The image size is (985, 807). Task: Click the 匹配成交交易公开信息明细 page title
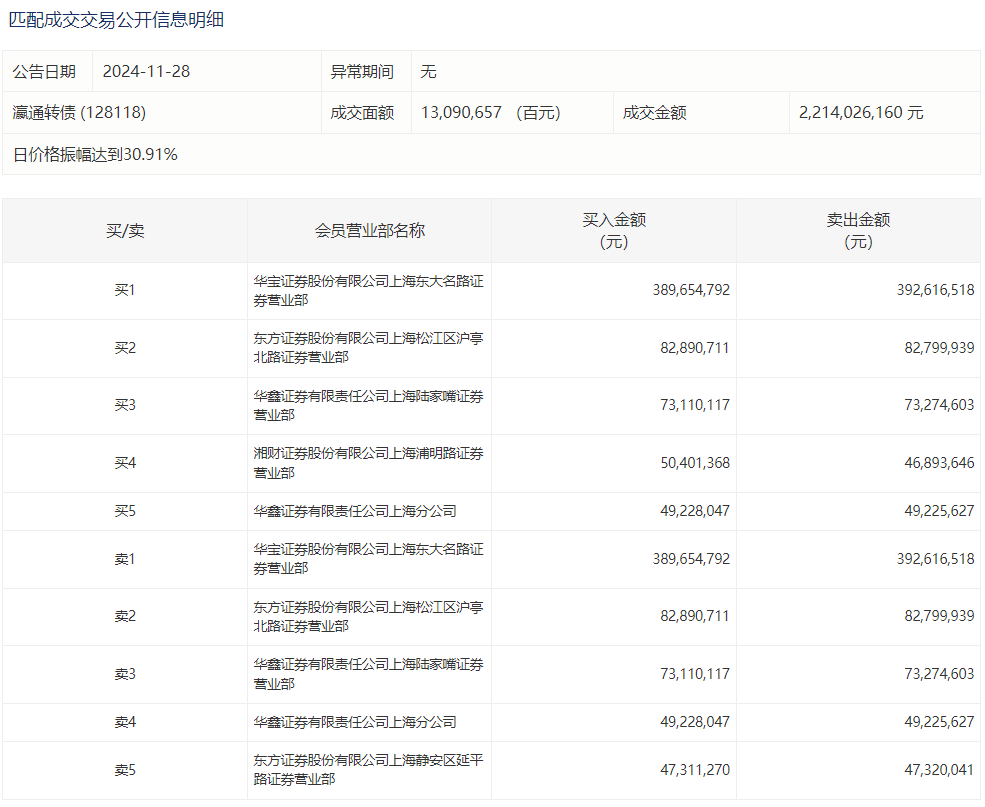tap(116, 20)
